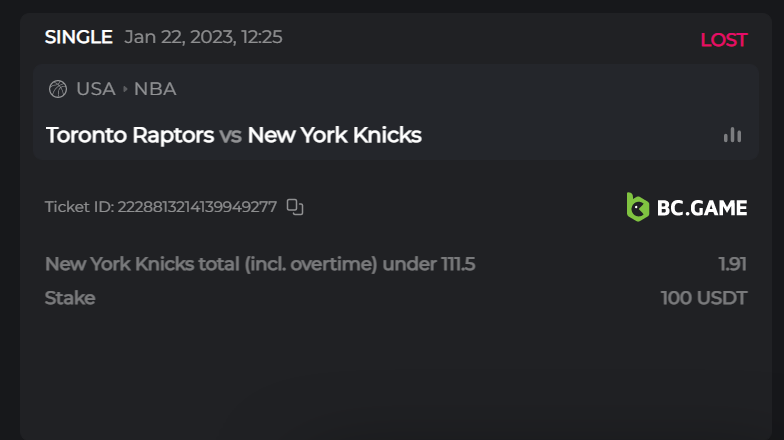This screenshot has width=784, height=440.
Task: Click the SINGLE bet type label
Action: coord(78,37)
